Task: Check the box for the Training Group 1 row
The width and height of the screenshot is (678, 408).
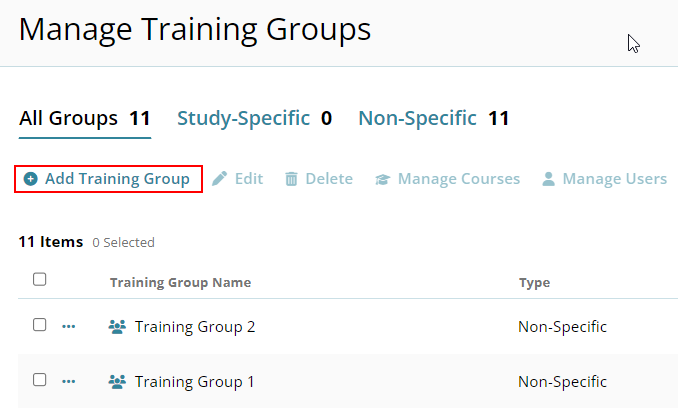Action: pos(40,380)
